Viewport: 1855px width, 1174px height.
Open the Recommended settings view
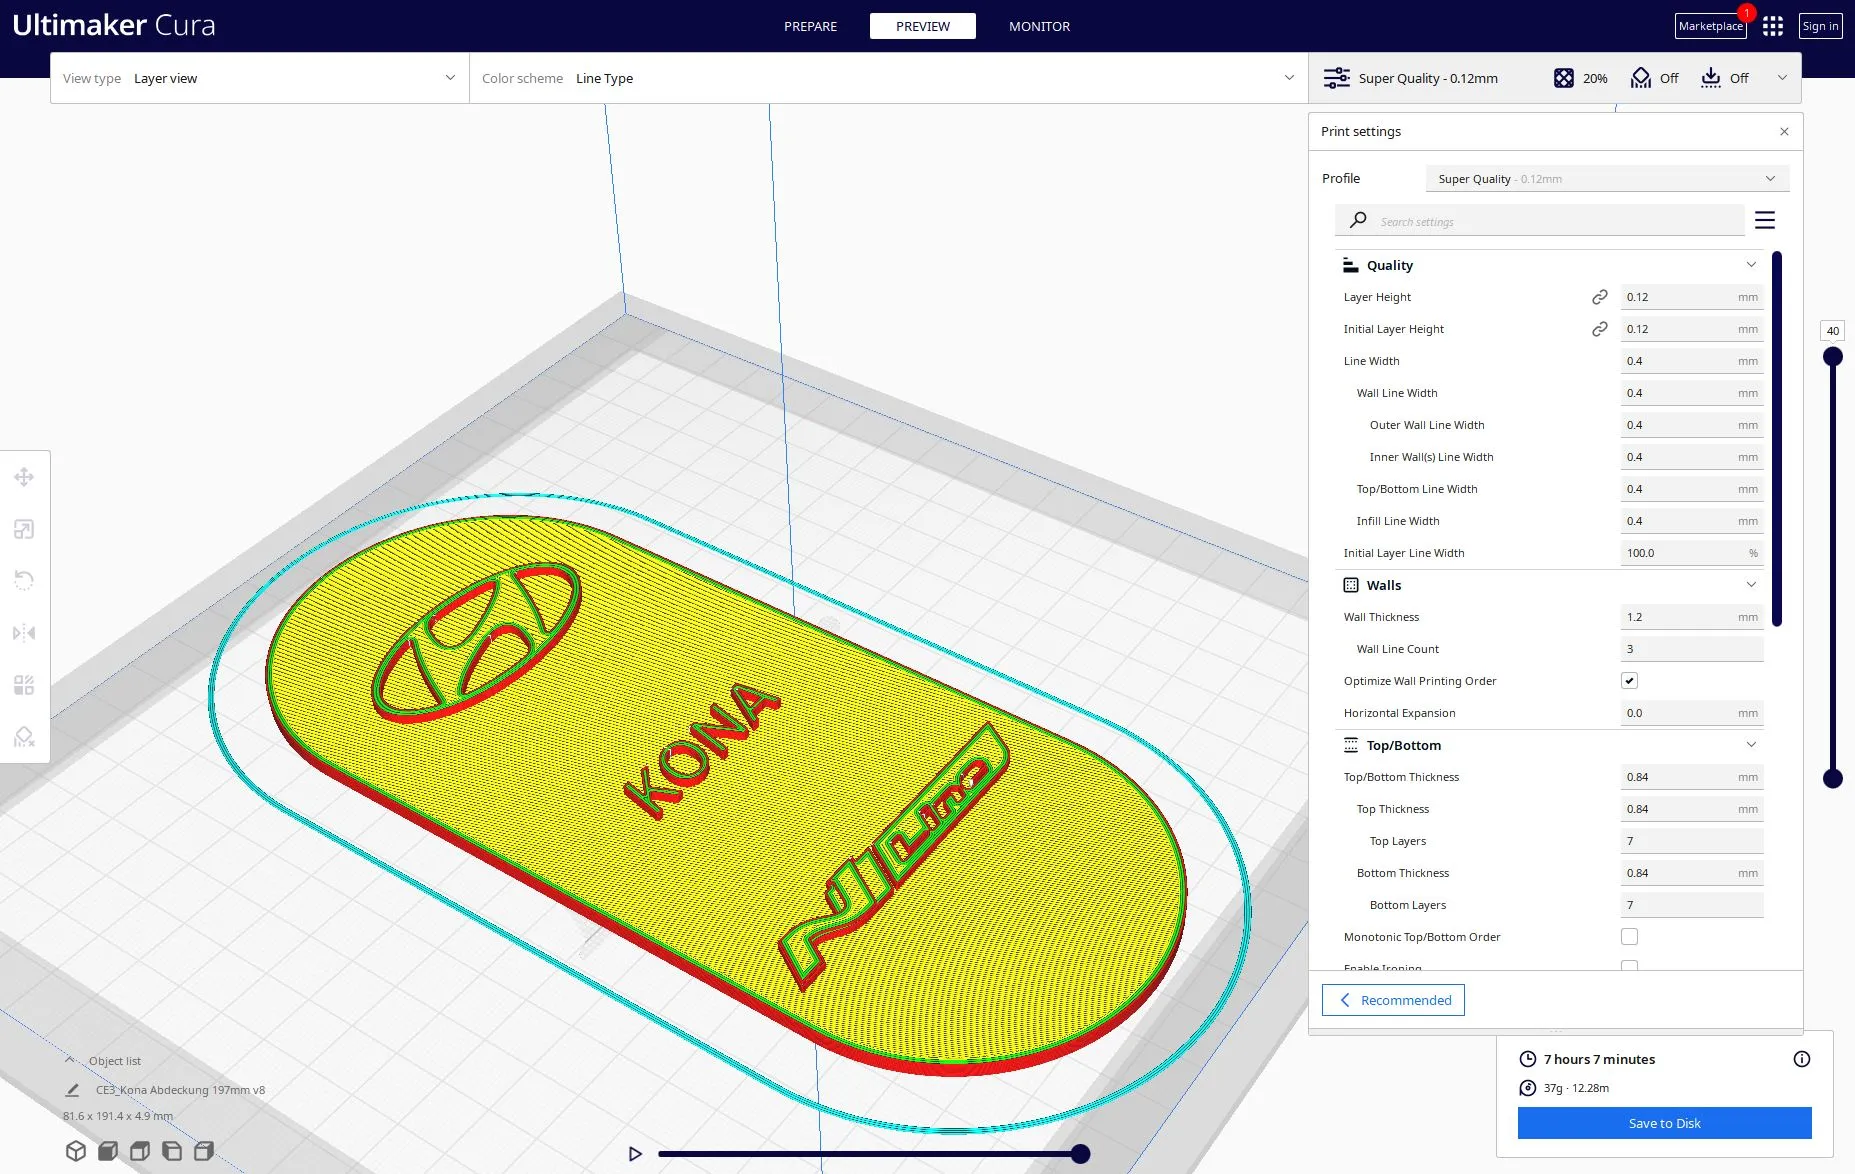coord(1393,1000)
